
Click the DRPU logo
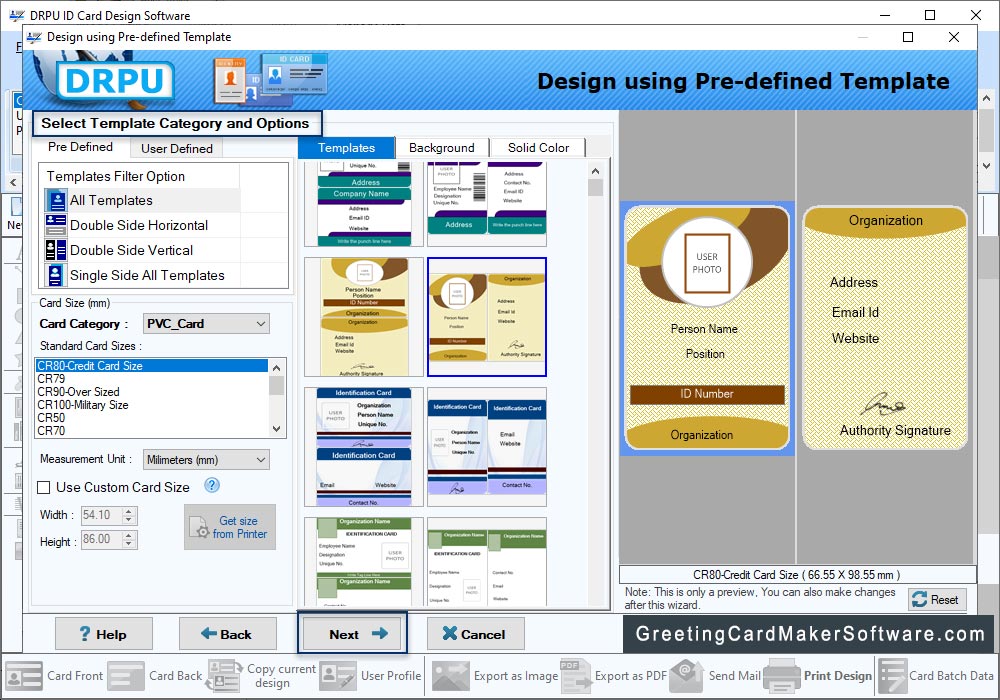pos(115,82)
